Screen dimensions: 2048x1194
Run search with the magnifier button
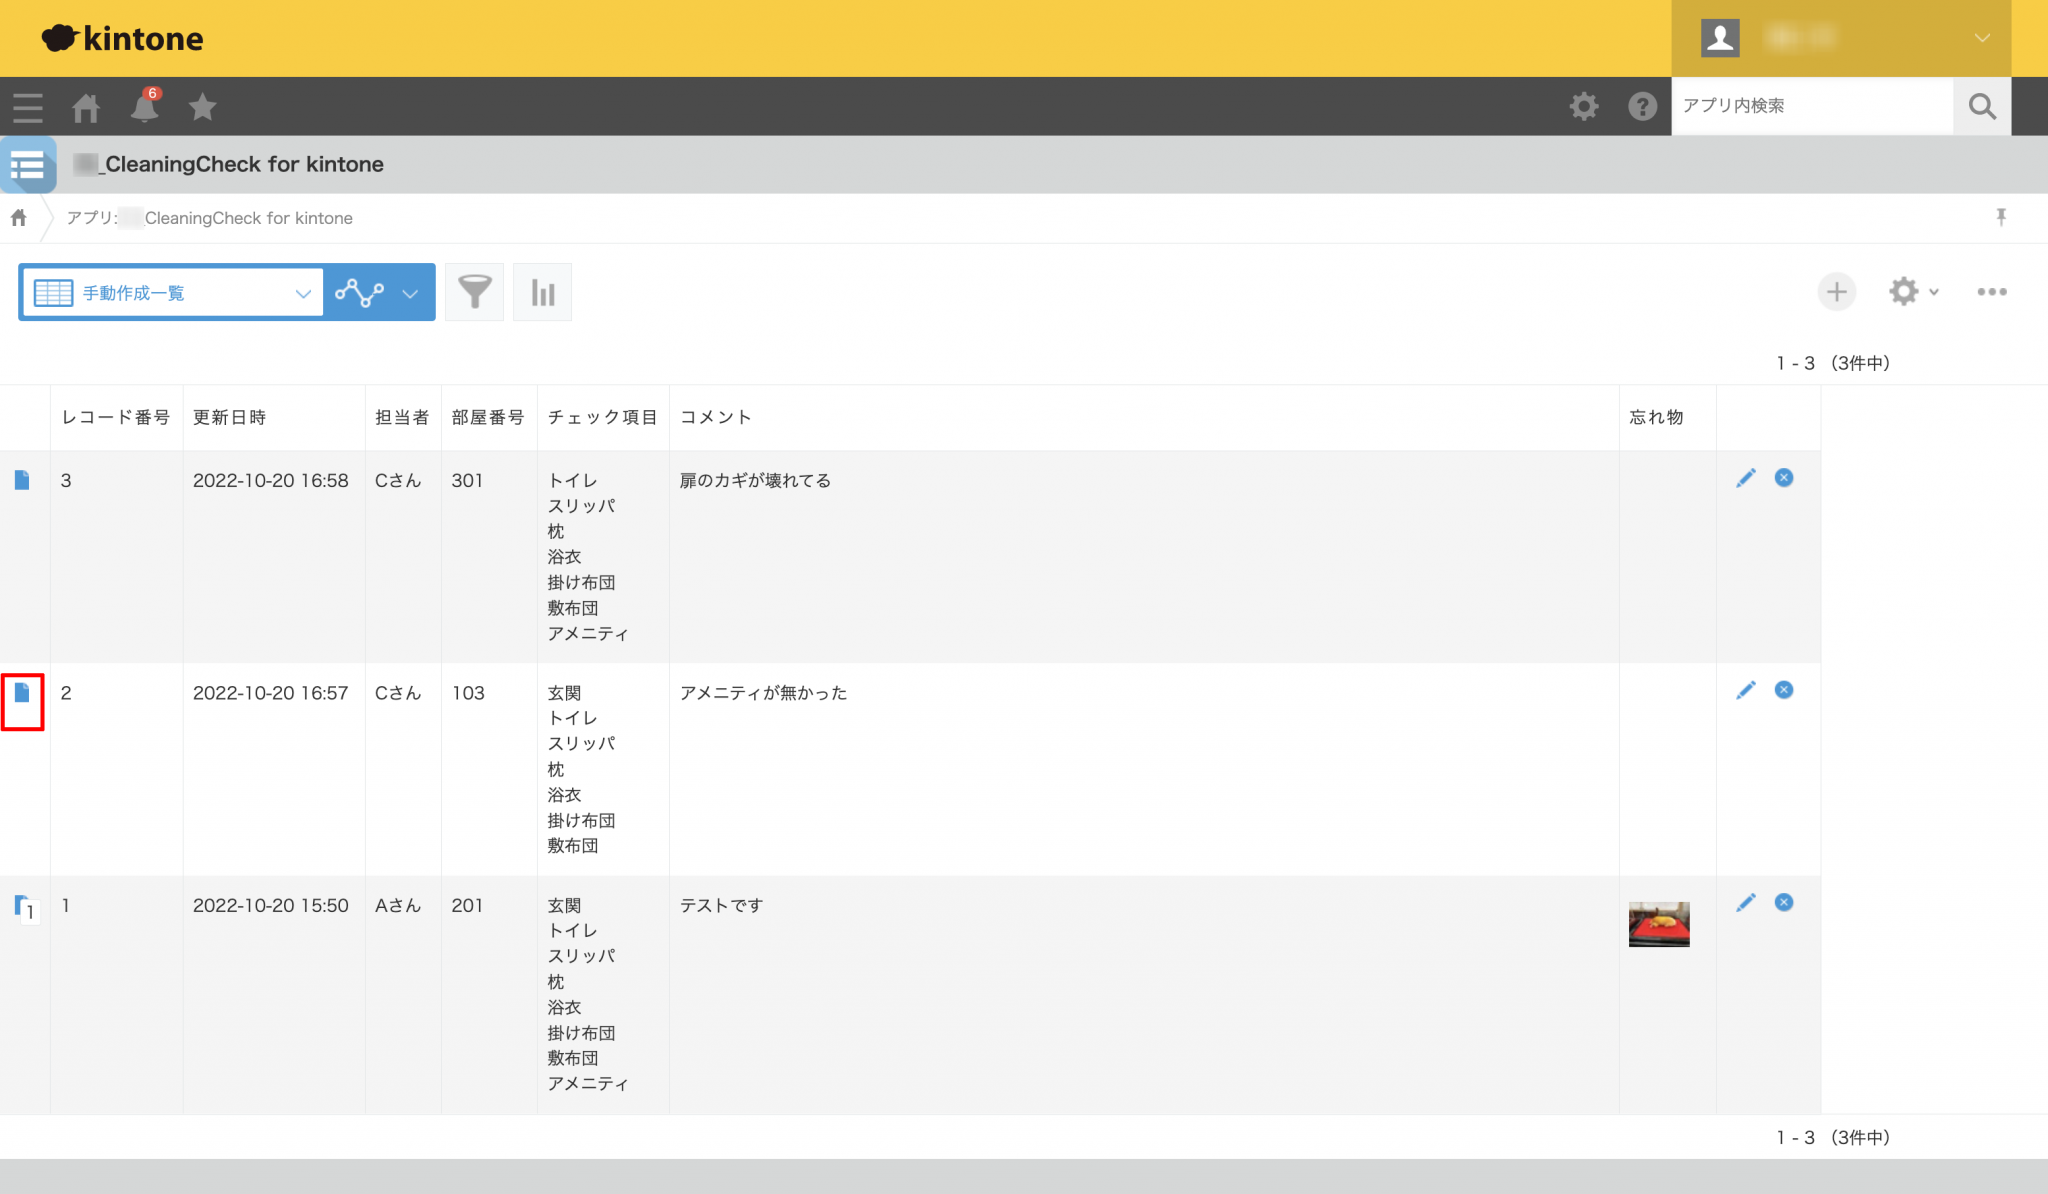[1981, 106]
